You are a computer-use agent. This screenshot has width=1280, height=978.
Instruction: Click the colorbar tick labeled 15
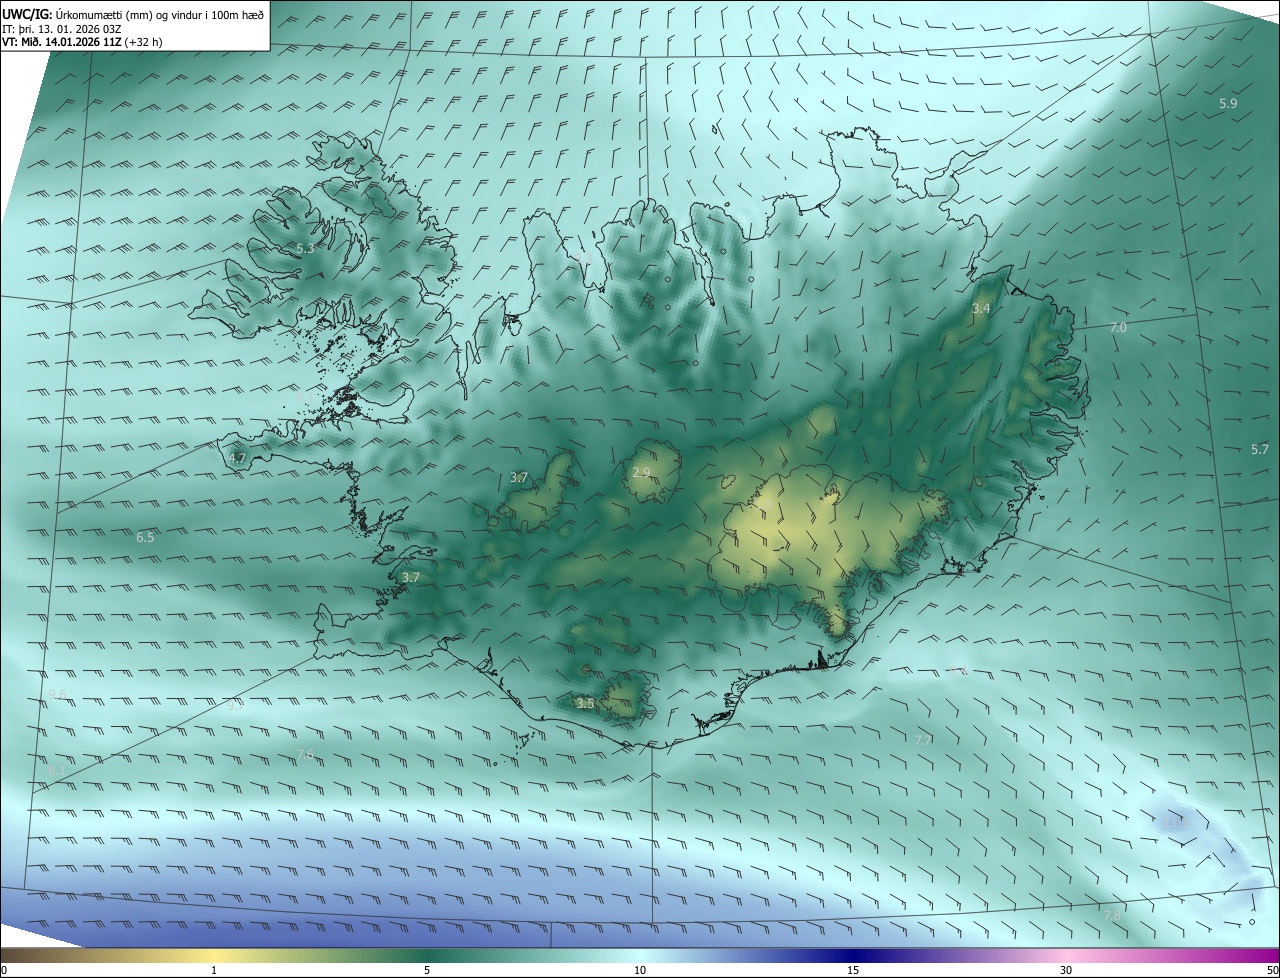[x=853, y=970]
